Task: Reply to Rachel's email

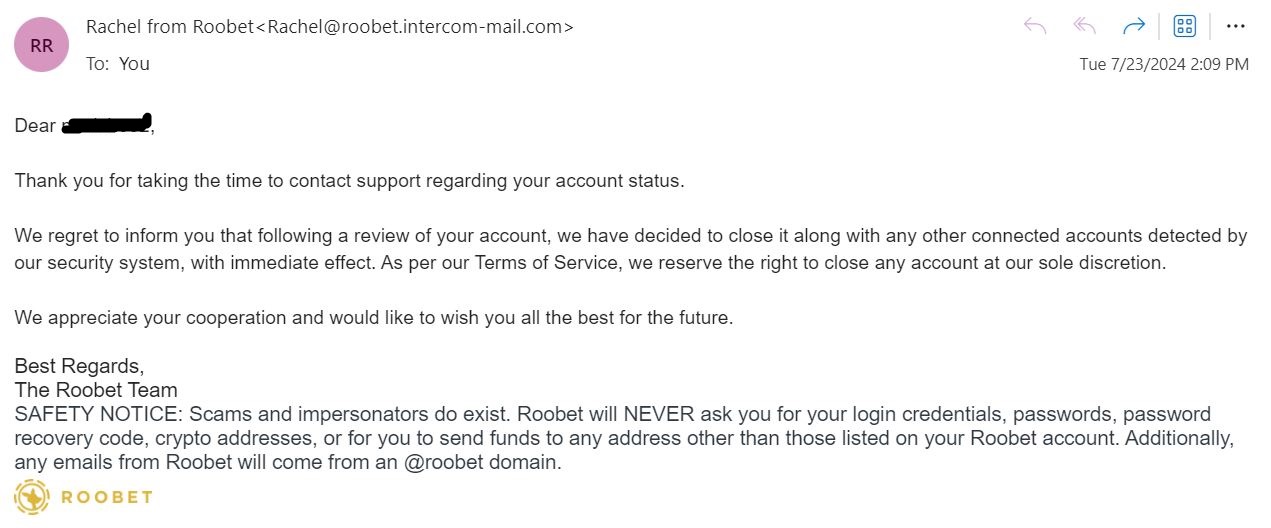Action: click(1035, 27)
